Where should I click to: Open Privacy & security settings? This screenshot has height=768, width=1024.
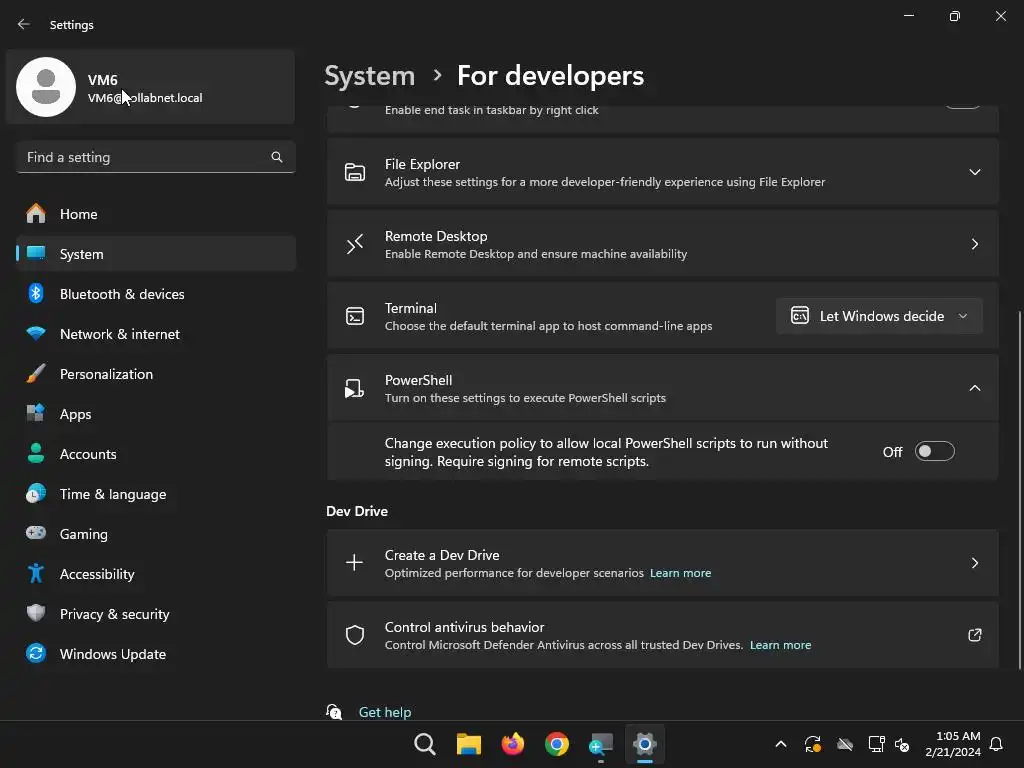click(x=156, y=614)
